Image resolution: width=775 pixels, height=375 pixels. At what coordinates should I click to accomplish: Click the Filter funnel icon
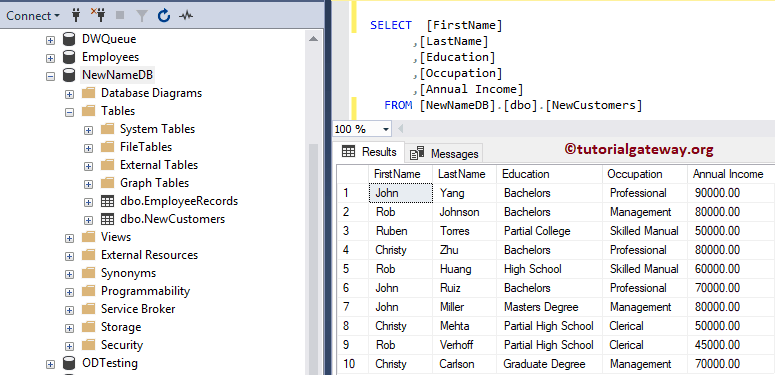click(x=142, y=16)
